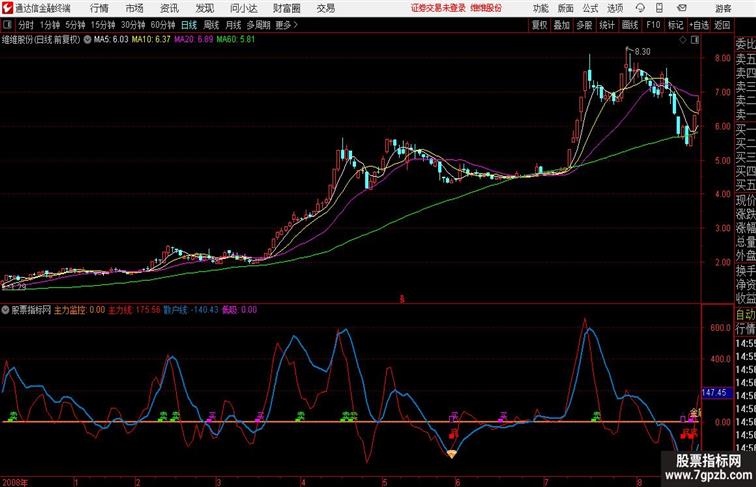
Task: Click the 标记 toolbar button
Action: tap(675, 25)
